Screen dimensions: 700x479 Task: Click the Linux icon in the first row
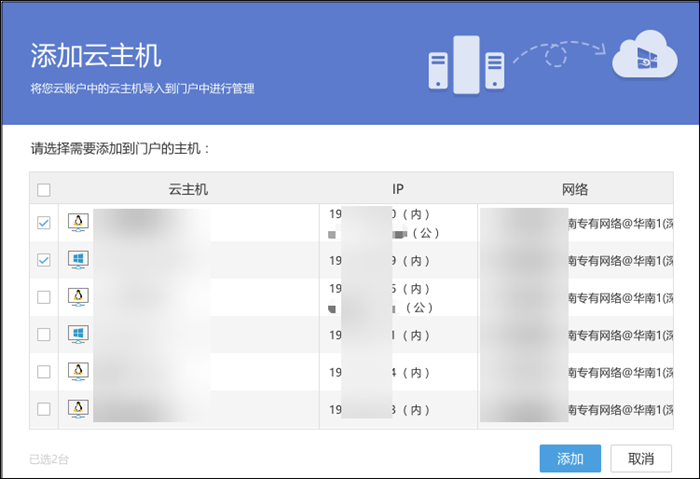[78, 222]
